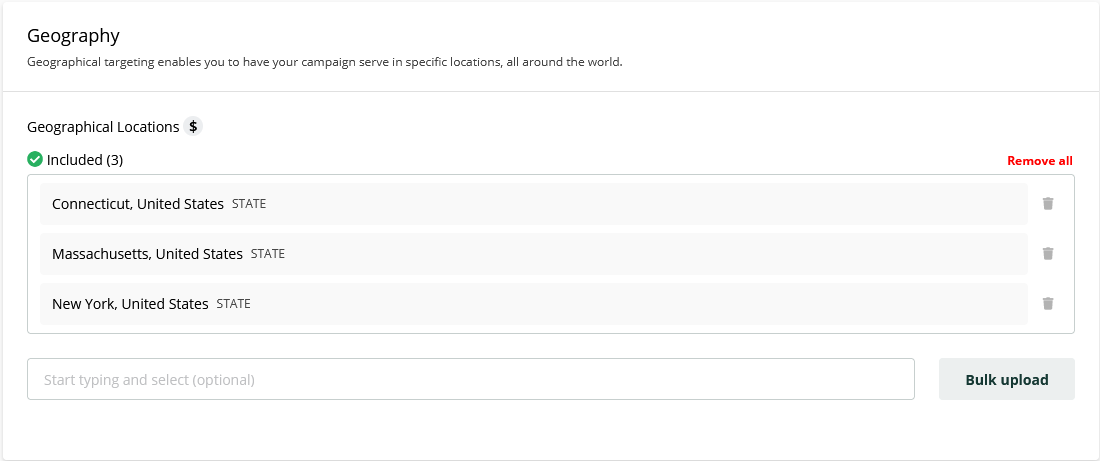Click the STATE tag next to Connecticut
Viewport: 1100px width, 461px height.
point(249,204)
